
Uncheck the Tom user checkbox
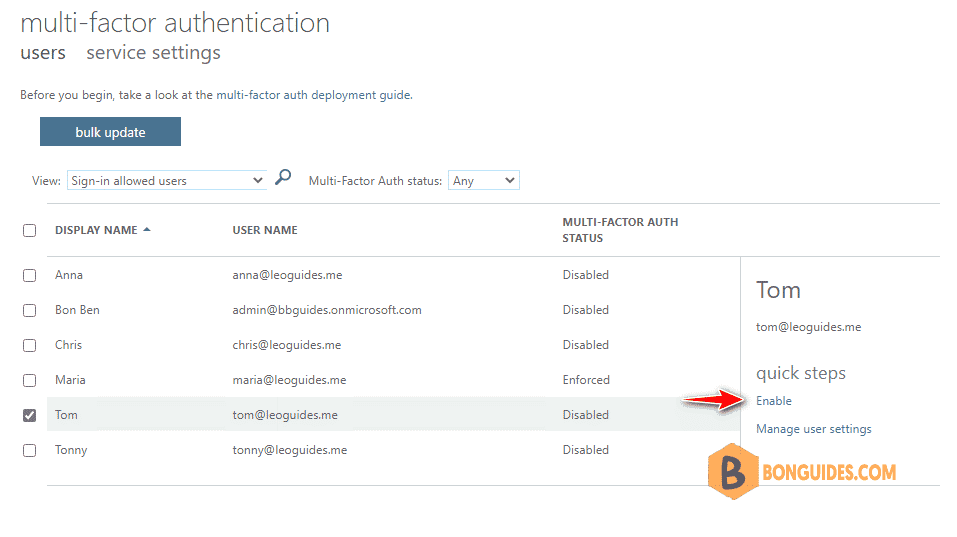(29, 415)
